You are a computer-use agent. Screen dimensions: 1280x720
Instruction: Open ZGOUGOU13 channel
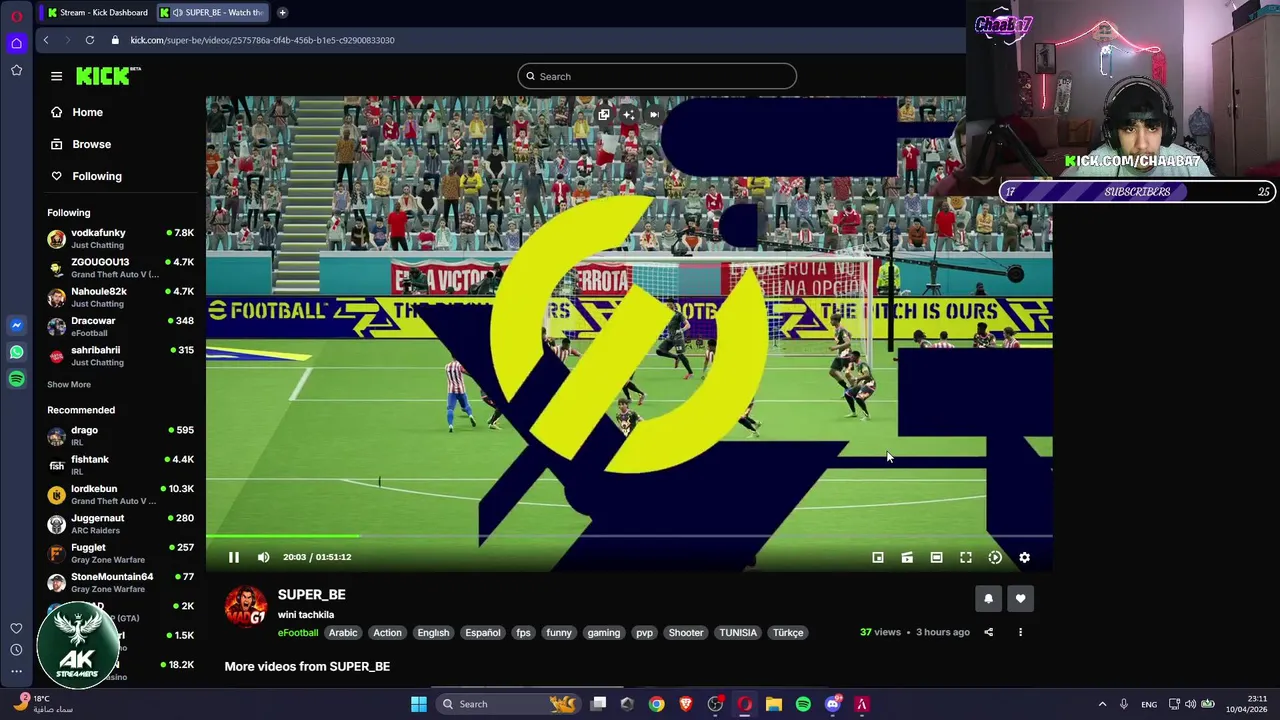(x=120, y=268)
